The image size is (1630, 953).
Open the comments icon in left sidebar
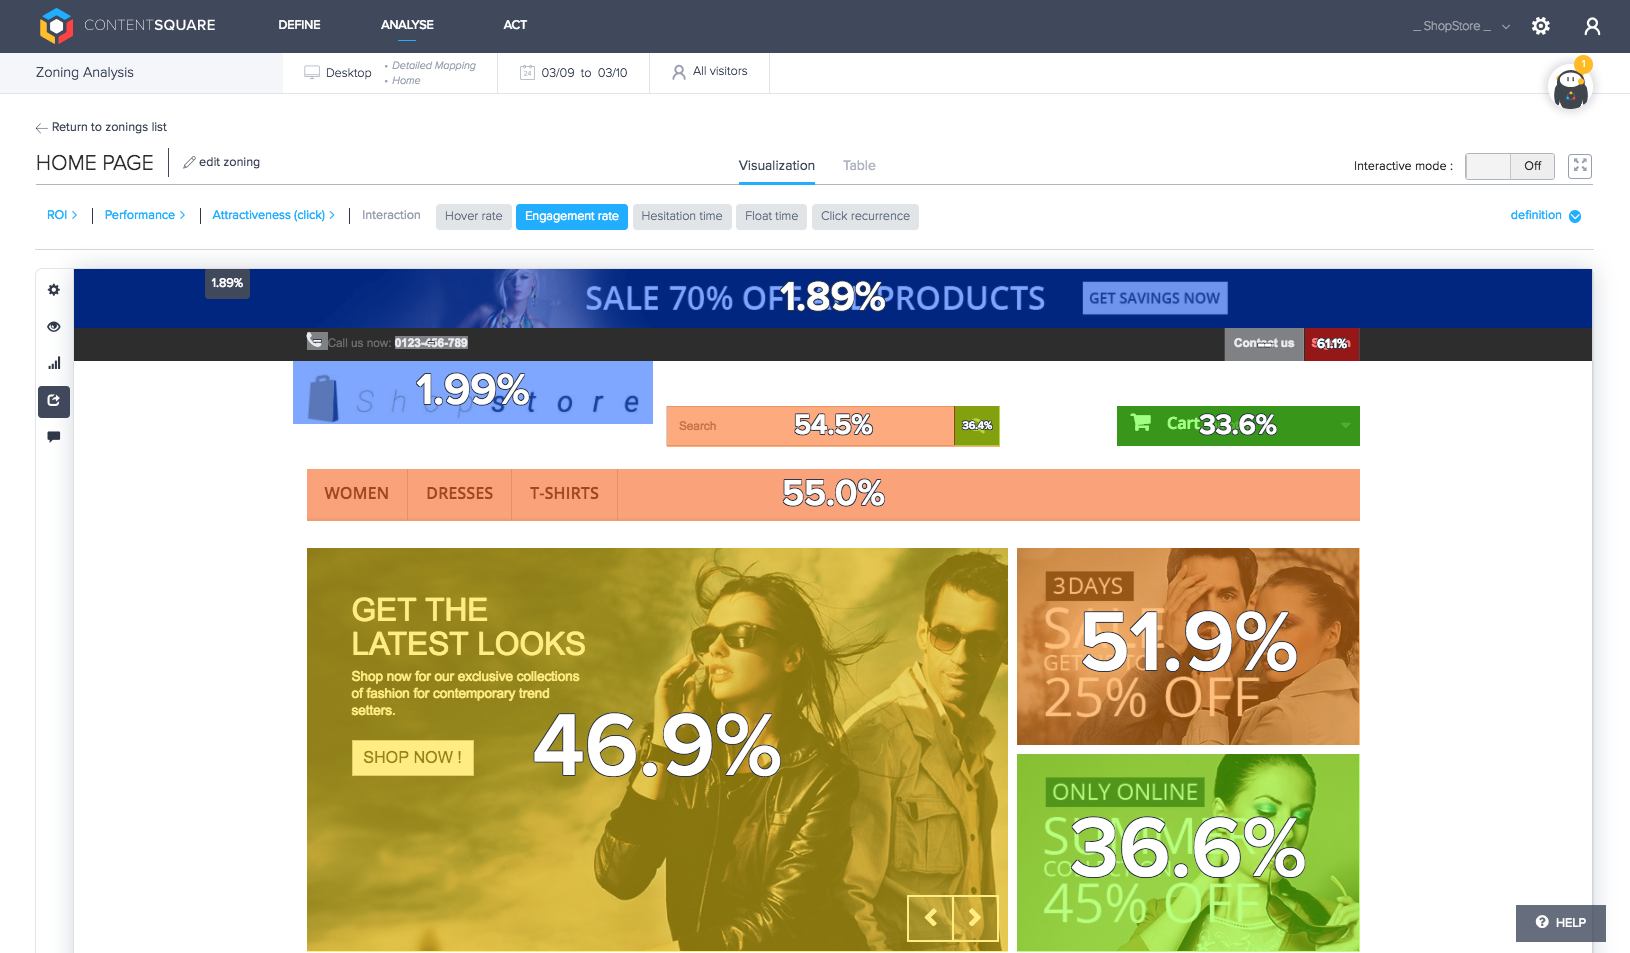pyautogui.click(x=53, y=437)
